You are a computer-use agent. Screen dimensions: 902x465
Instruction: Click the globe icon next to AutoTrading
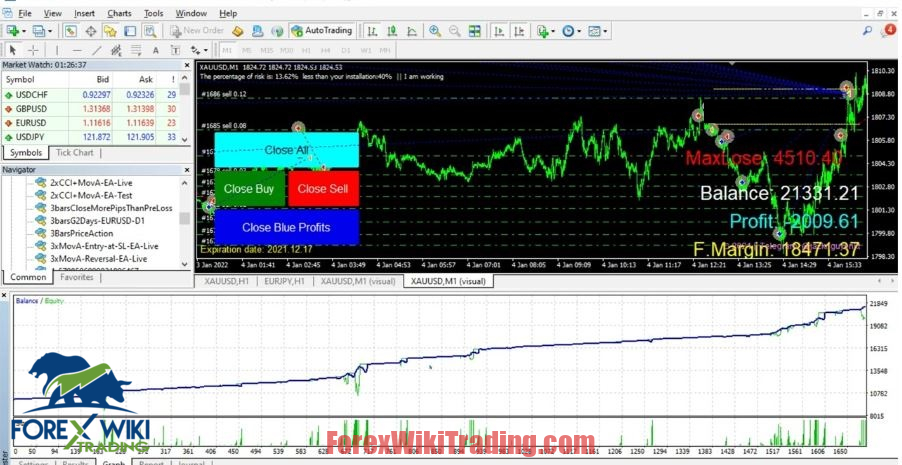[277, 31]
